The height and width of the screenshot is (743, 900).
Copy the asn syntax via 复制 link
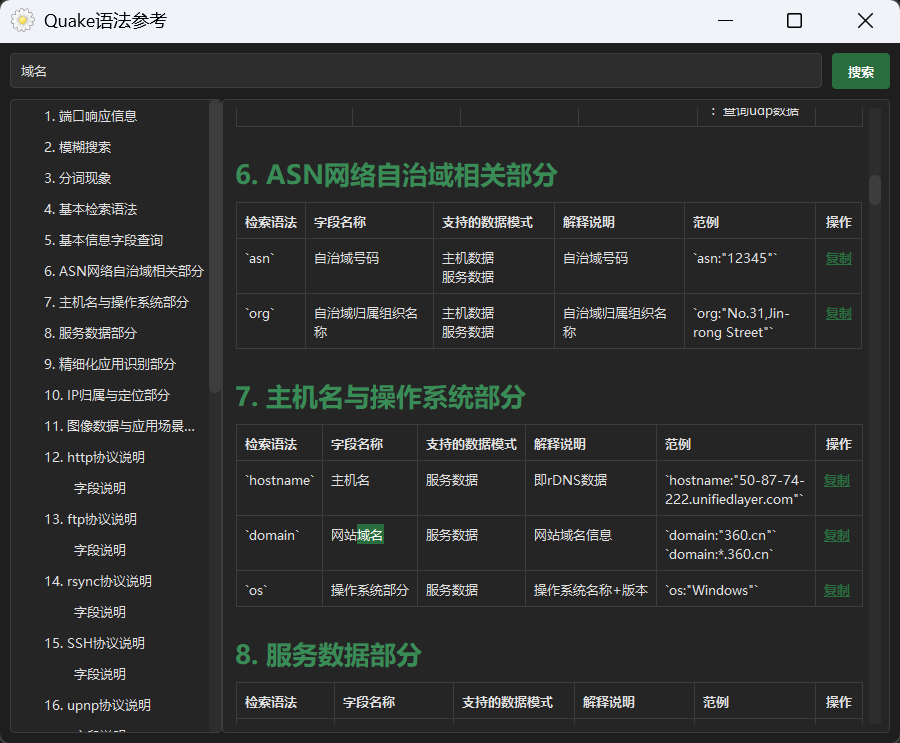838,258
